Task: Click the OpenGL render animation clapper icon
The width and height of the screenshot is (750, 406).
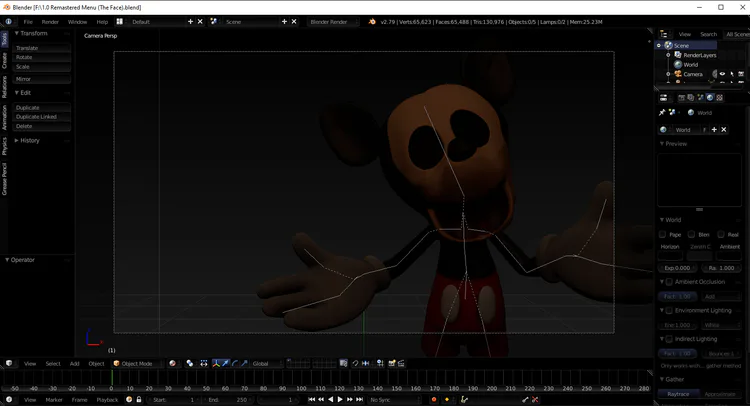Action: 401,363
